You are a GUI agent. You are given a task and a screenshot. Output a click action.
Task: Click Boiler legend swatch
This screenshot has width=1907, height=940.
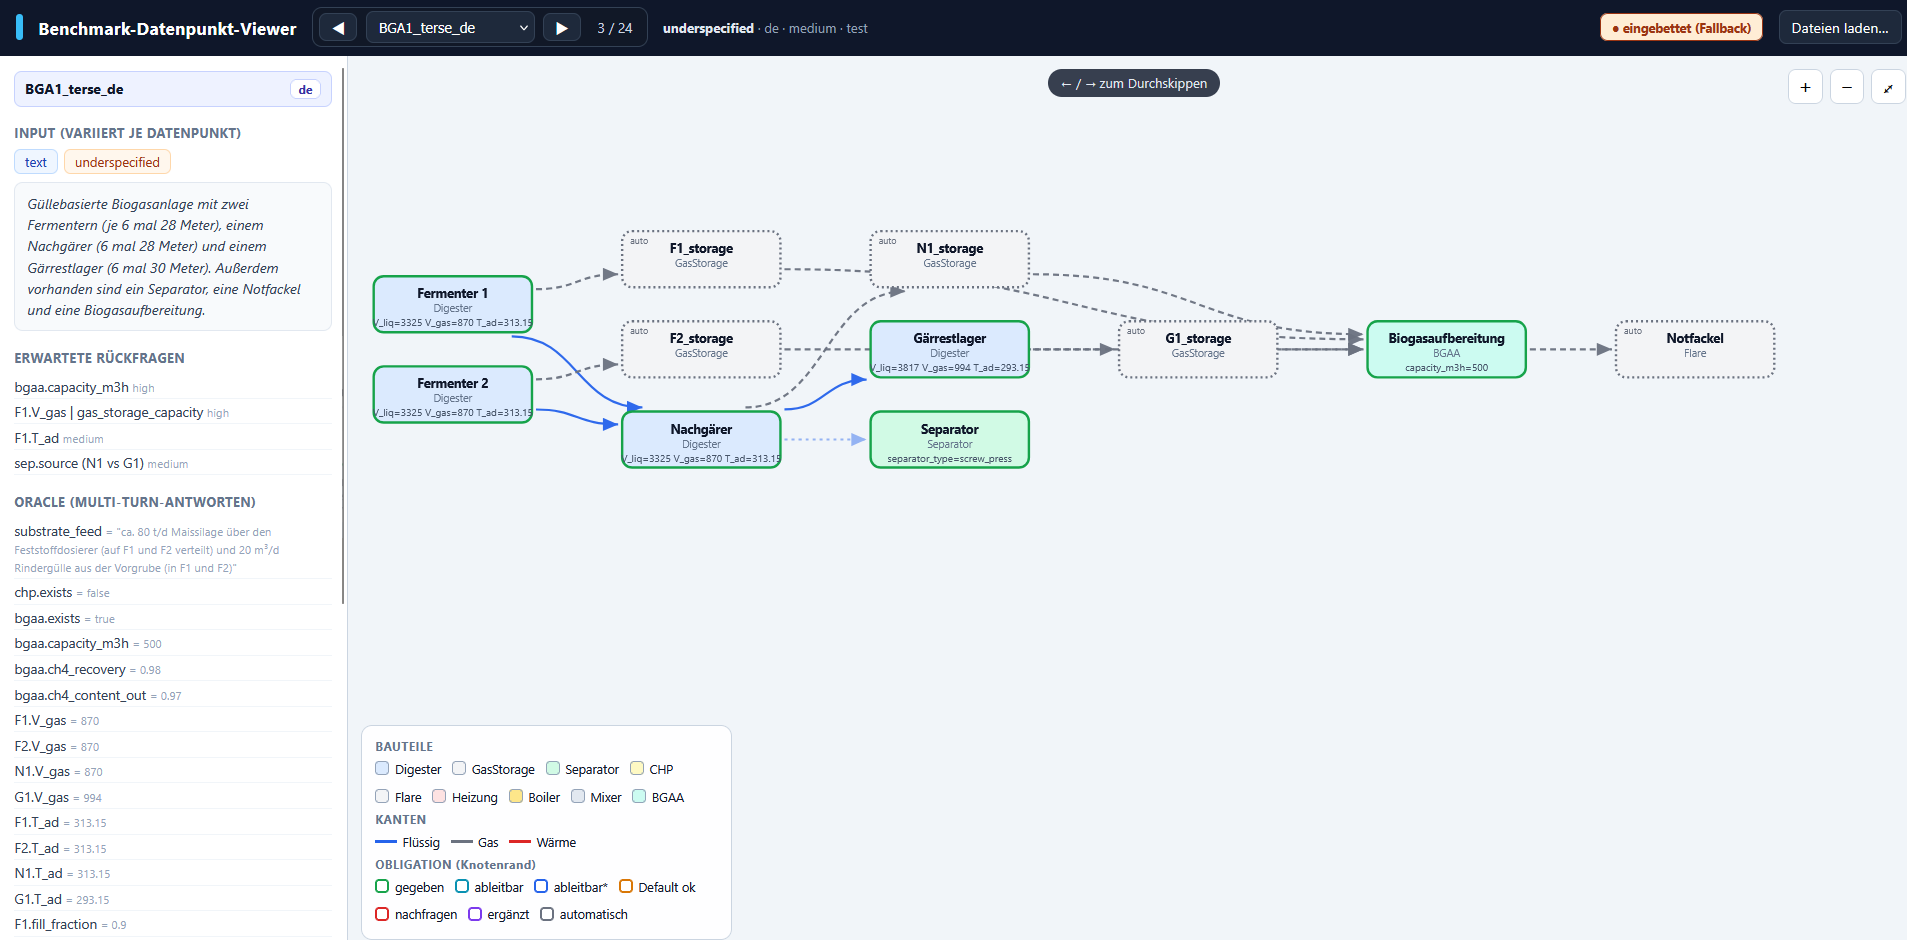tap(516, 797)
